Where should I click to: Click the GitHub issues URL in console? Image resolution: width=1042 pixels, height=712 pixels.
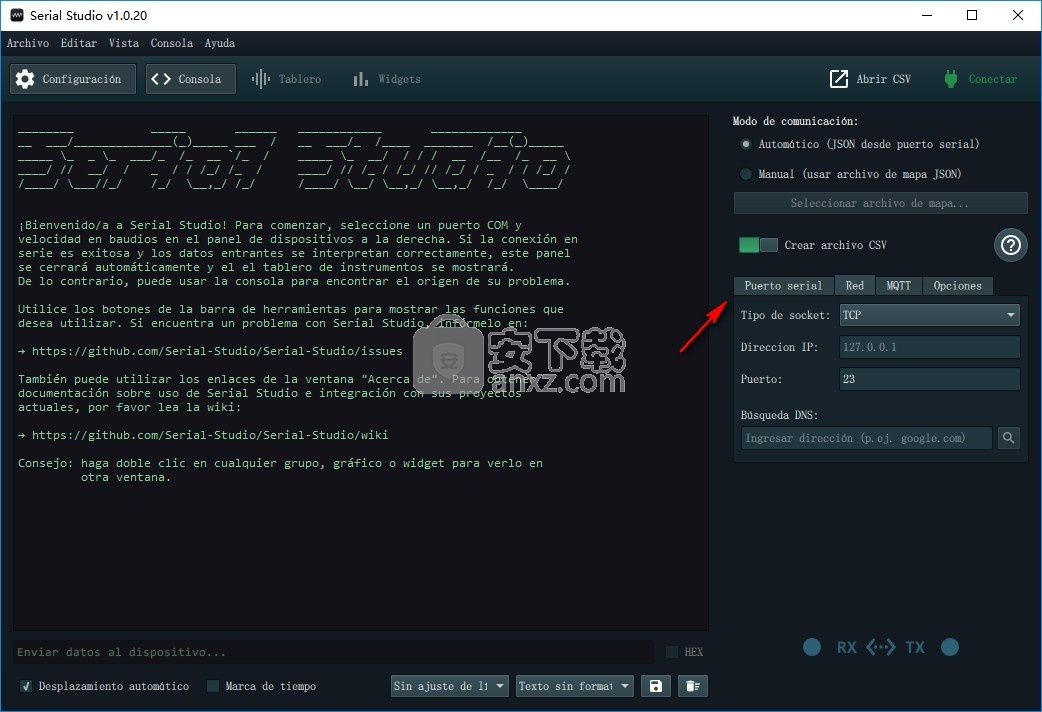coord(217,351)
